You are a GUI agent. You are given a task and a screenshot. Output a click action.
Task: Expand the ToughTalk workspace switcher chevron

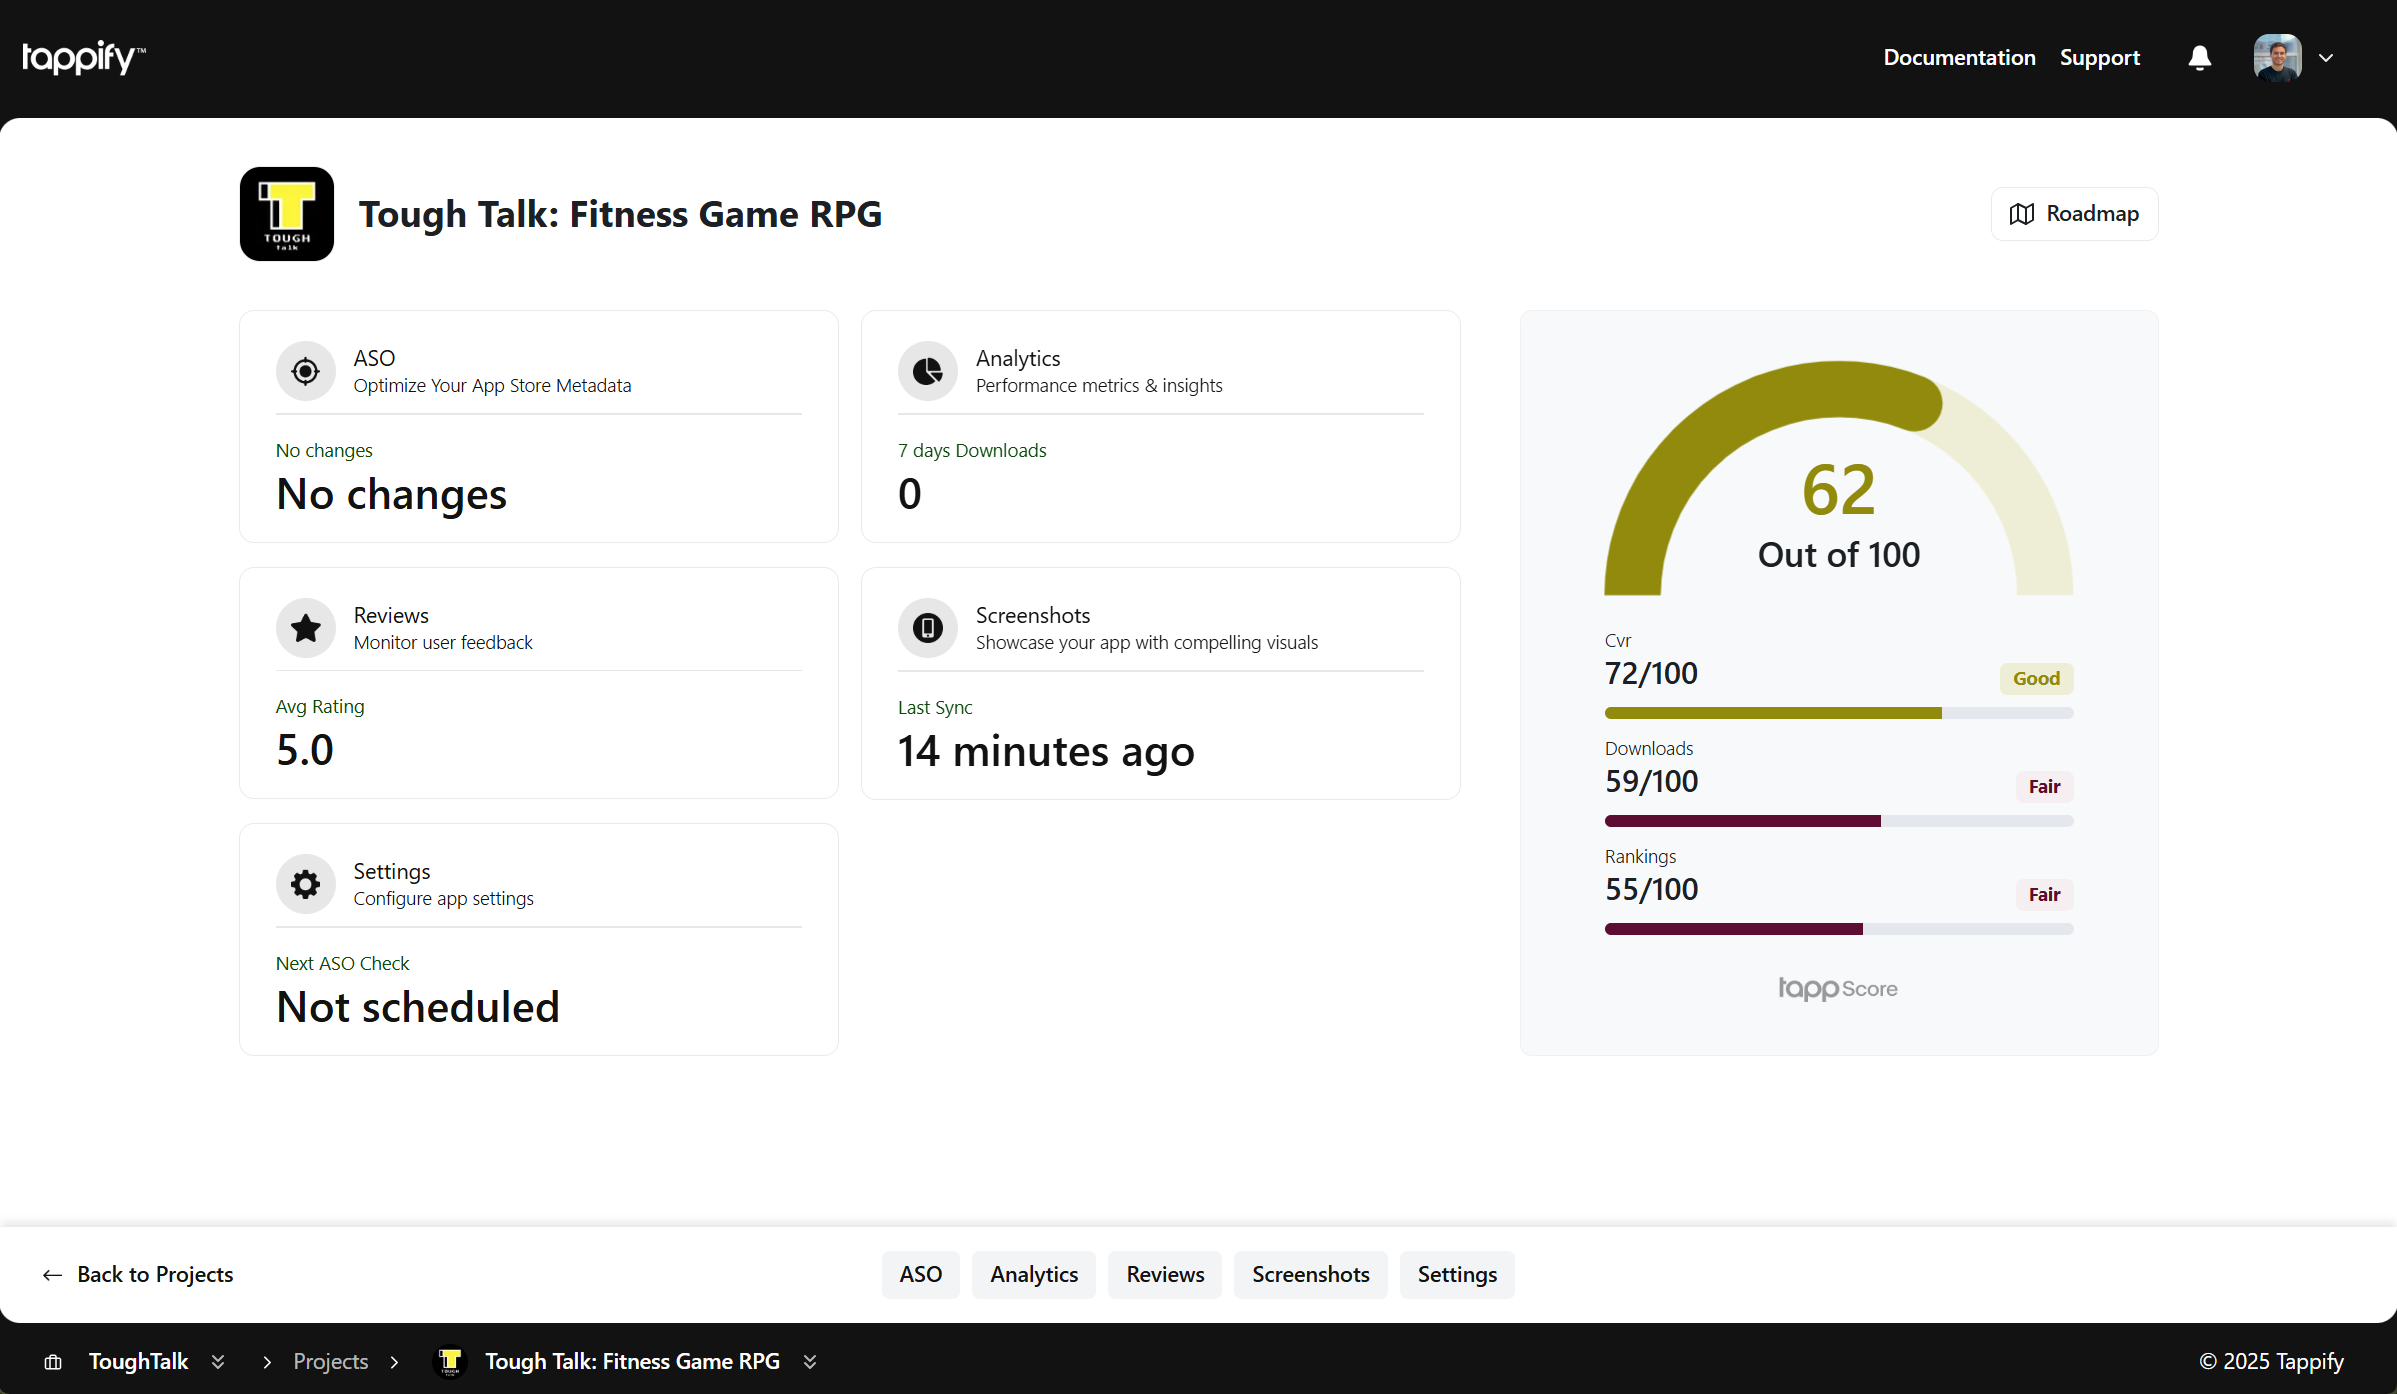point(218,1362)
